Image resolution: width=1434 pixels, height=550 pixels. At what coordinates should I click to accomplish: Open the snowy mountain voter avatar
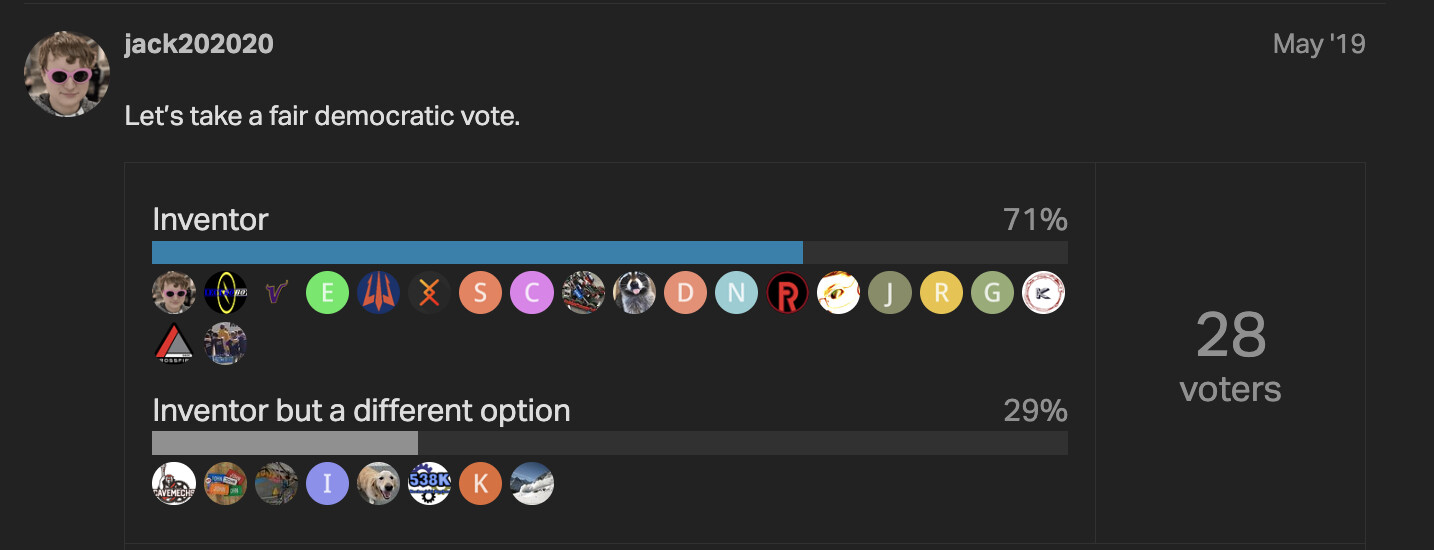click(x=532, y=483)
